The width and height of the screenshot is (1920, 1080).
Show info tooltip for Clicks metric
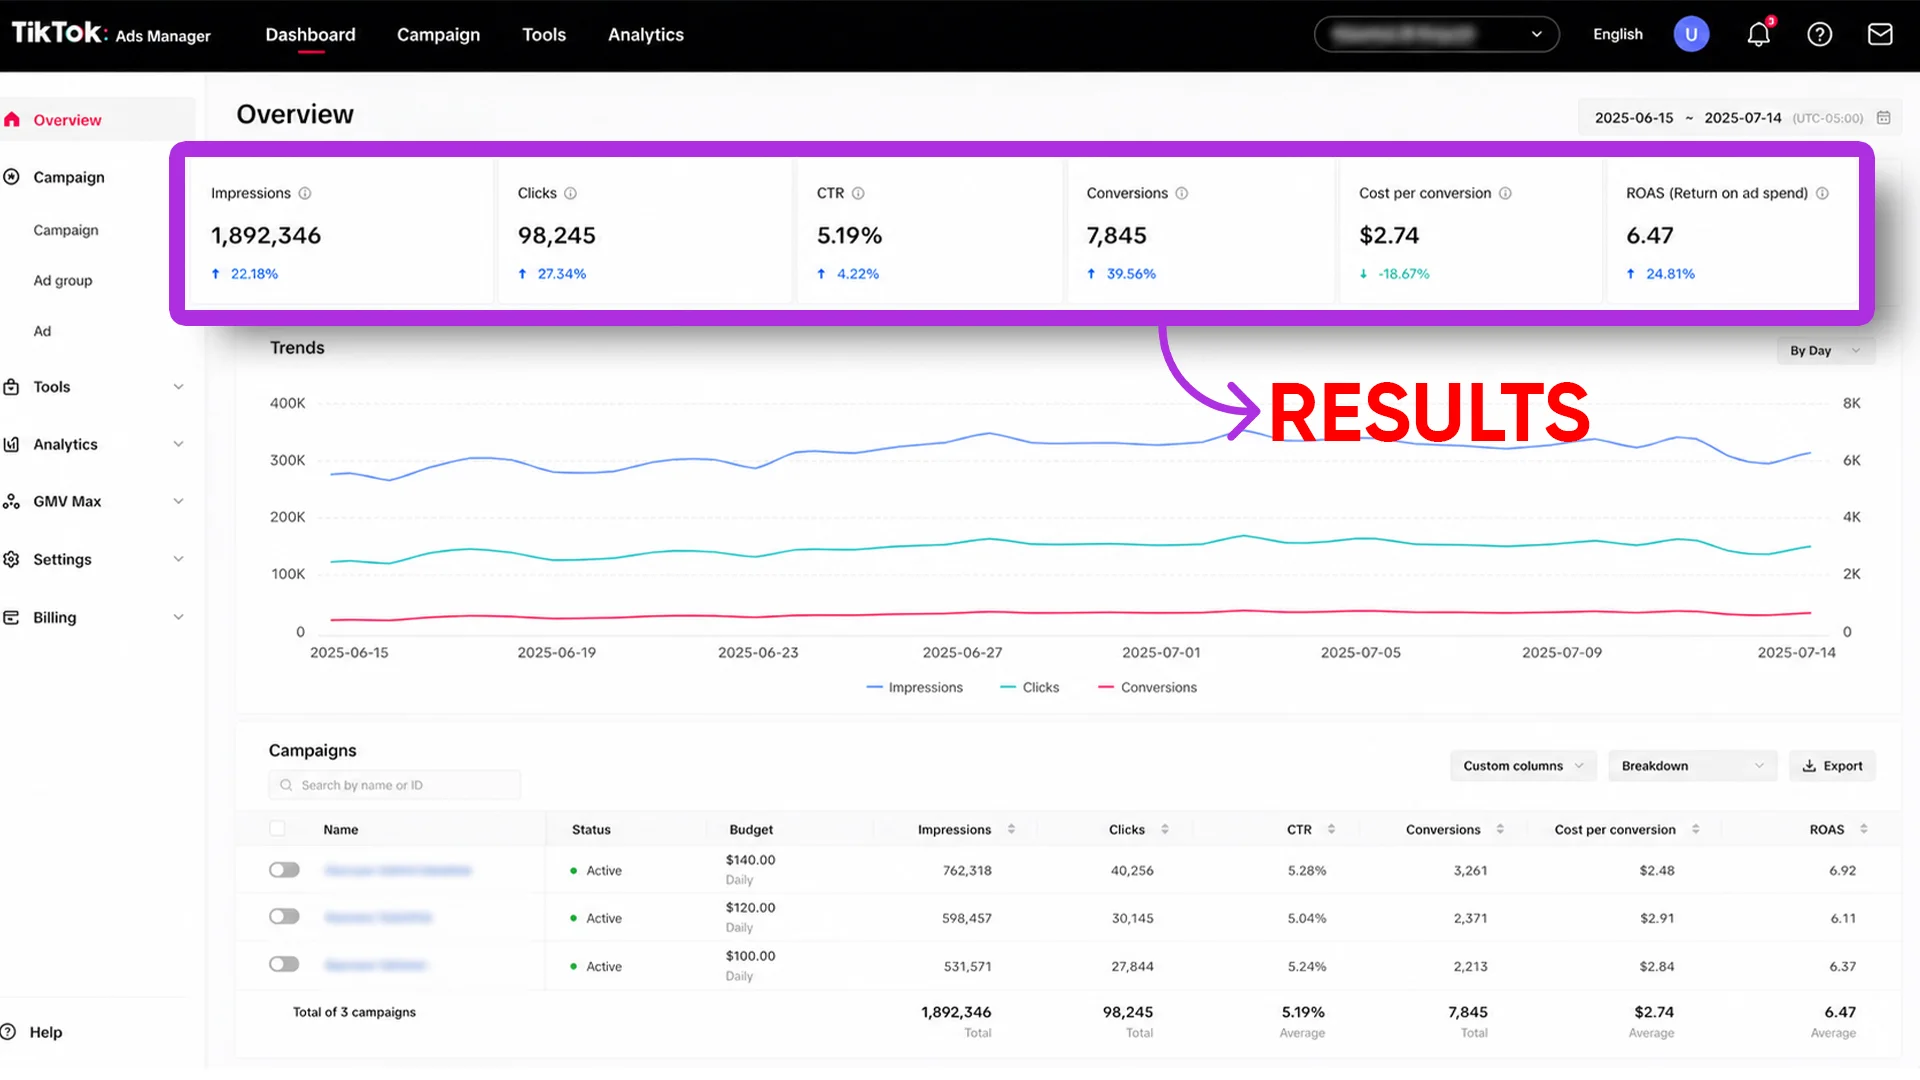[570, 193]
